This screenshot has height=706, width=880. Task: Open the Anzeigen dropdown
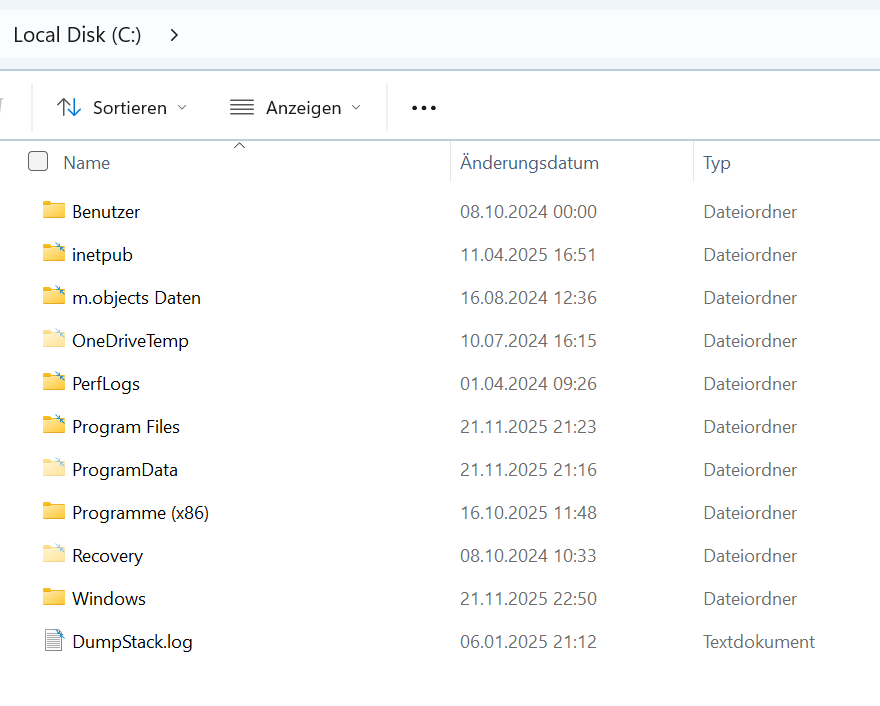[x=295, y=107]
